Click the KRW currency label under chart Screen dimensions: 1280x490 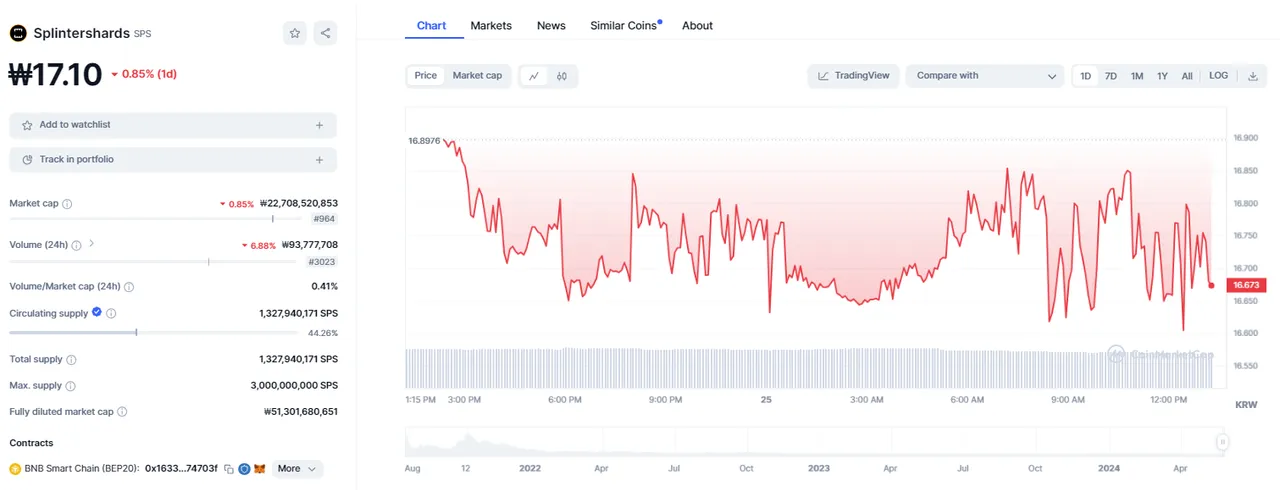1246,405
